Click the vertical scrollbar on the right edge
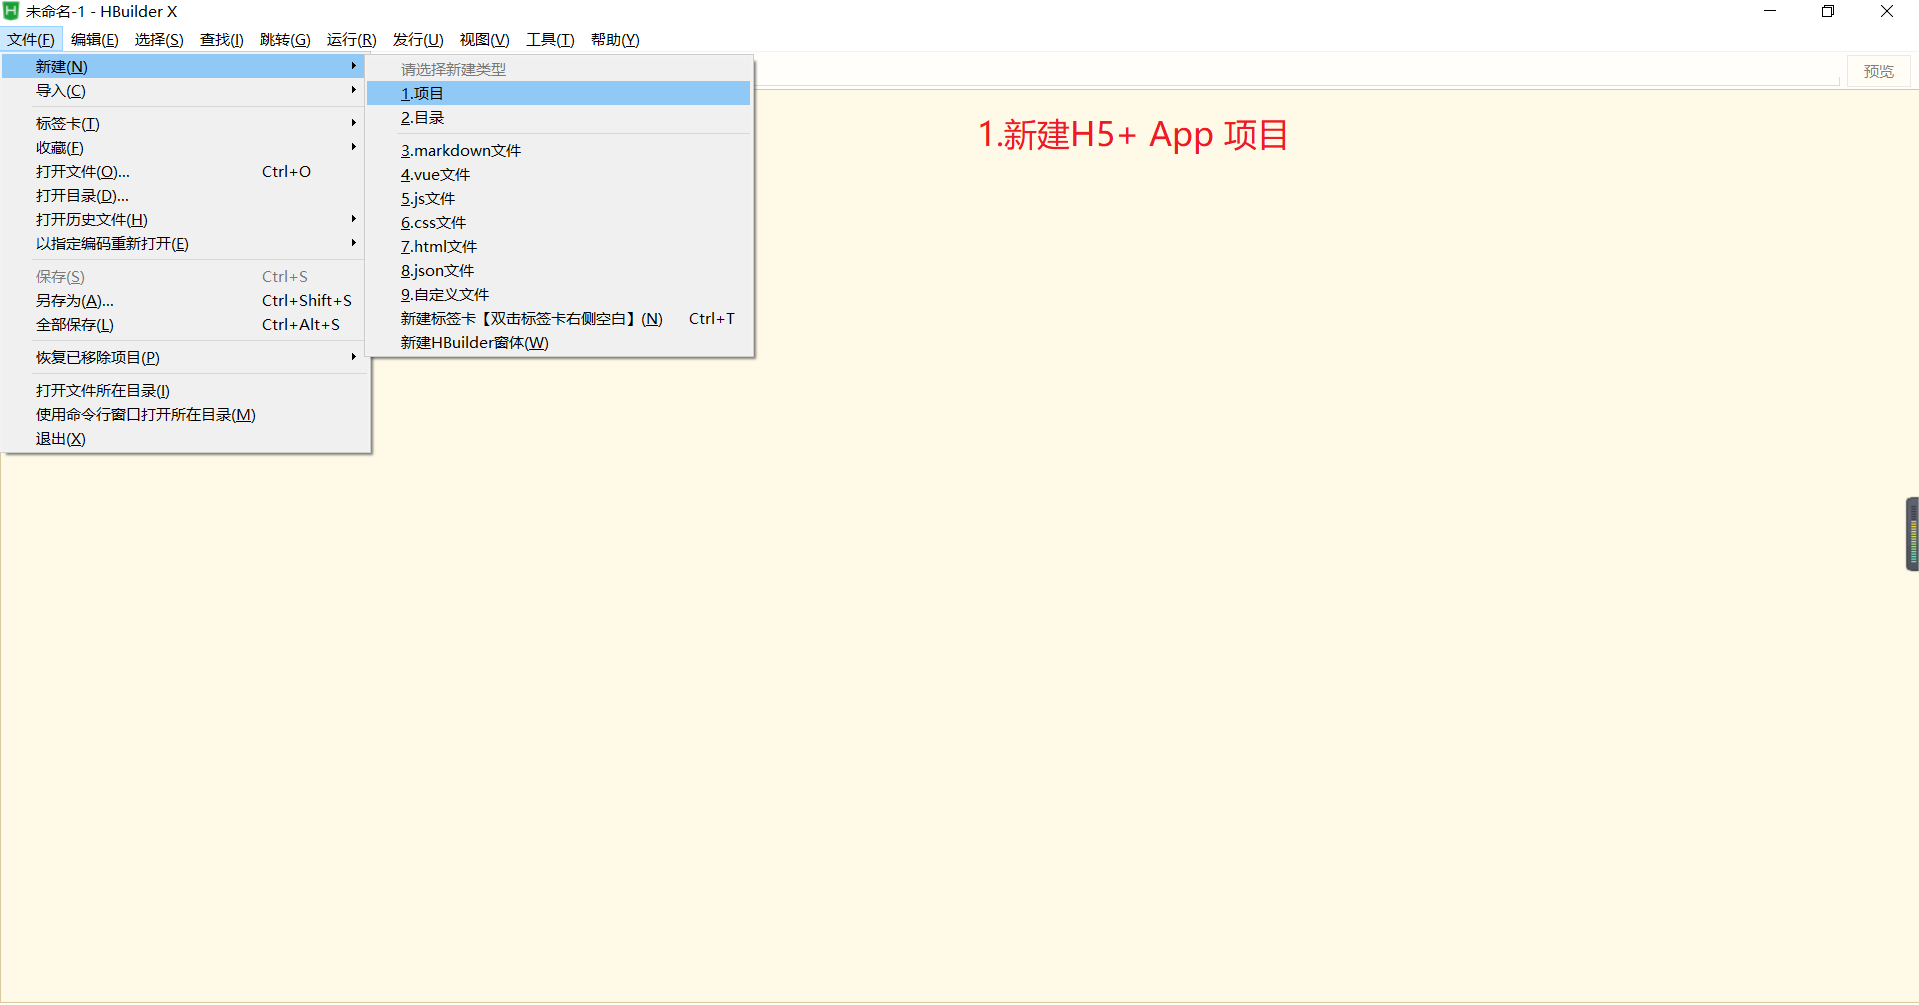The width and height of the screenshot is (1919, 1005). coord(1911,534)
